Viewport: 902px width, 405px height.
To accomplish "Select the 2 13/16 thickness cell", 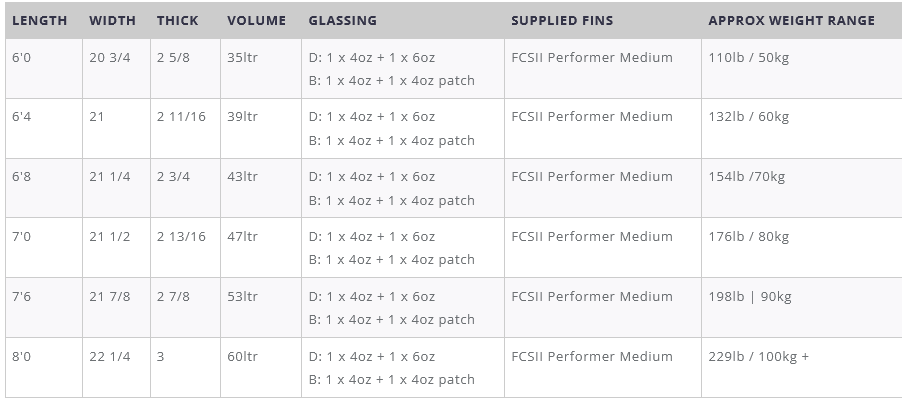I will click(x=181, y=237).
